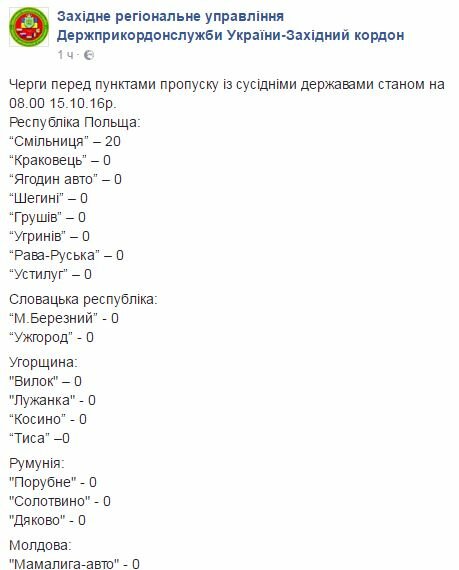Click the 'Ужгород - 0' entry
This screenshot has width=459, height=570.
[51, 337]
